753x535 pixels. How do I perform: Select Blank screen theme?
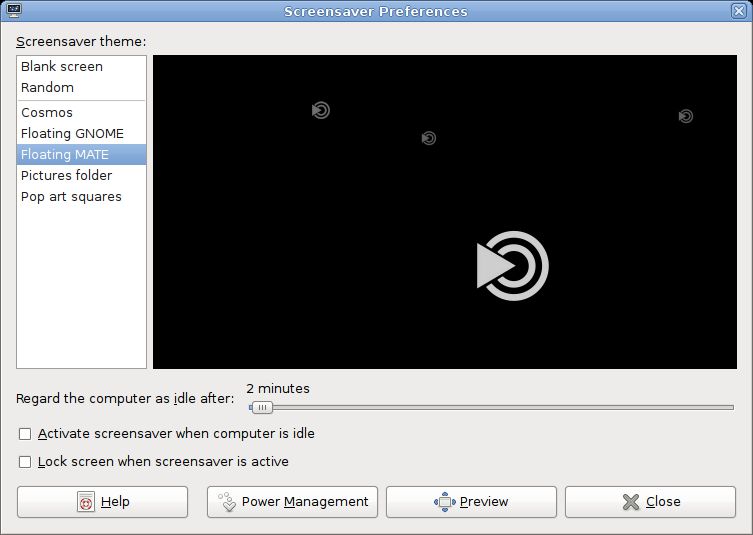(x=81, y=66)
